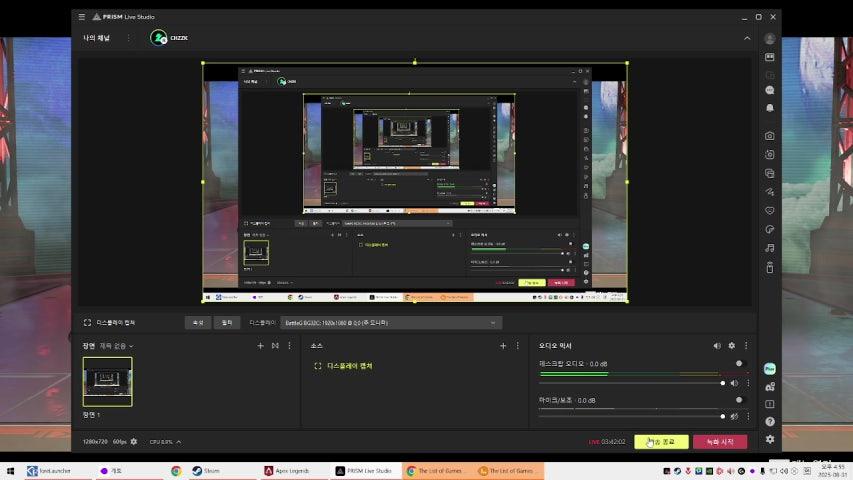The width and height of the screenshot is (853, 480).
Task: Click the 필터 filter button
Action: click(227, 323)
